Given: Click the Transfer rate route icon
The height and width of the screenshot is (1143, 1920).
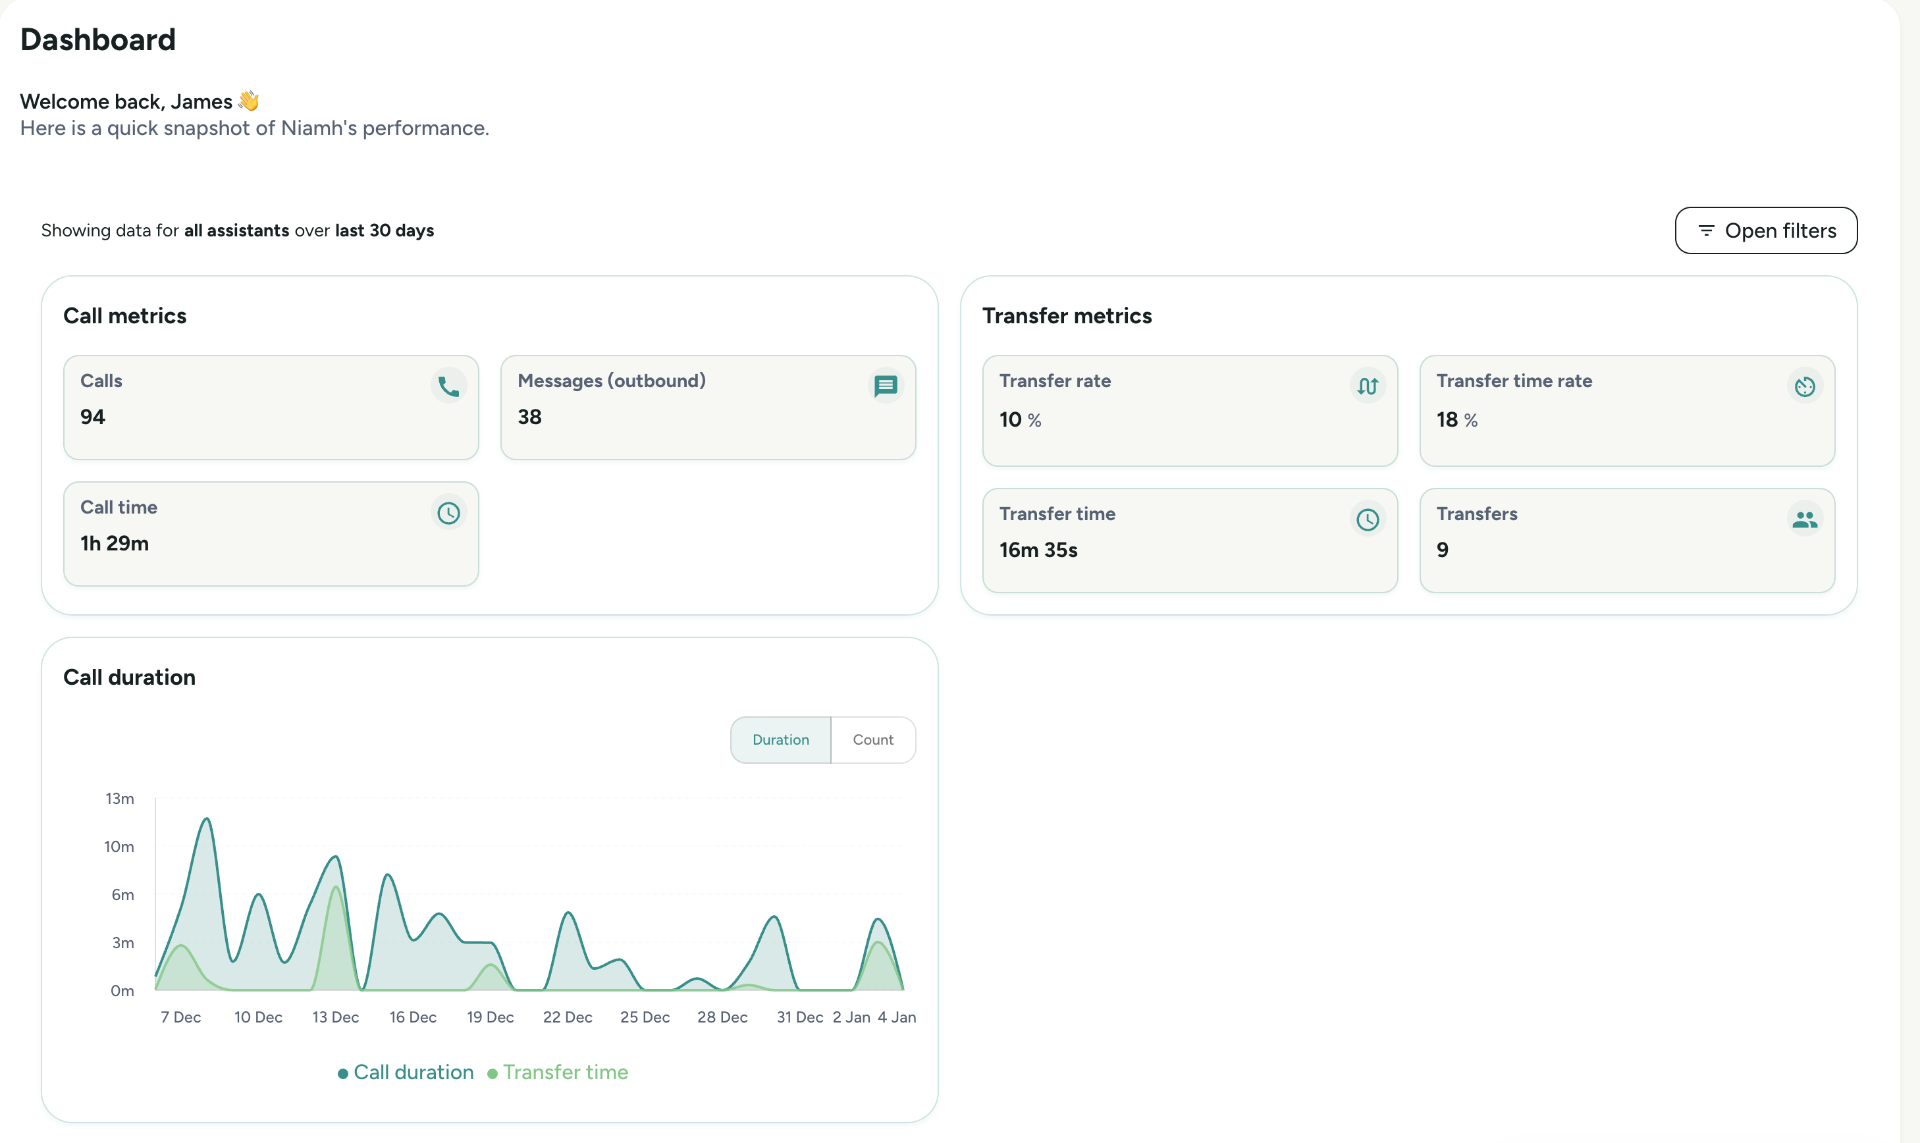Looking at the screenshot, I should 1367,386.
